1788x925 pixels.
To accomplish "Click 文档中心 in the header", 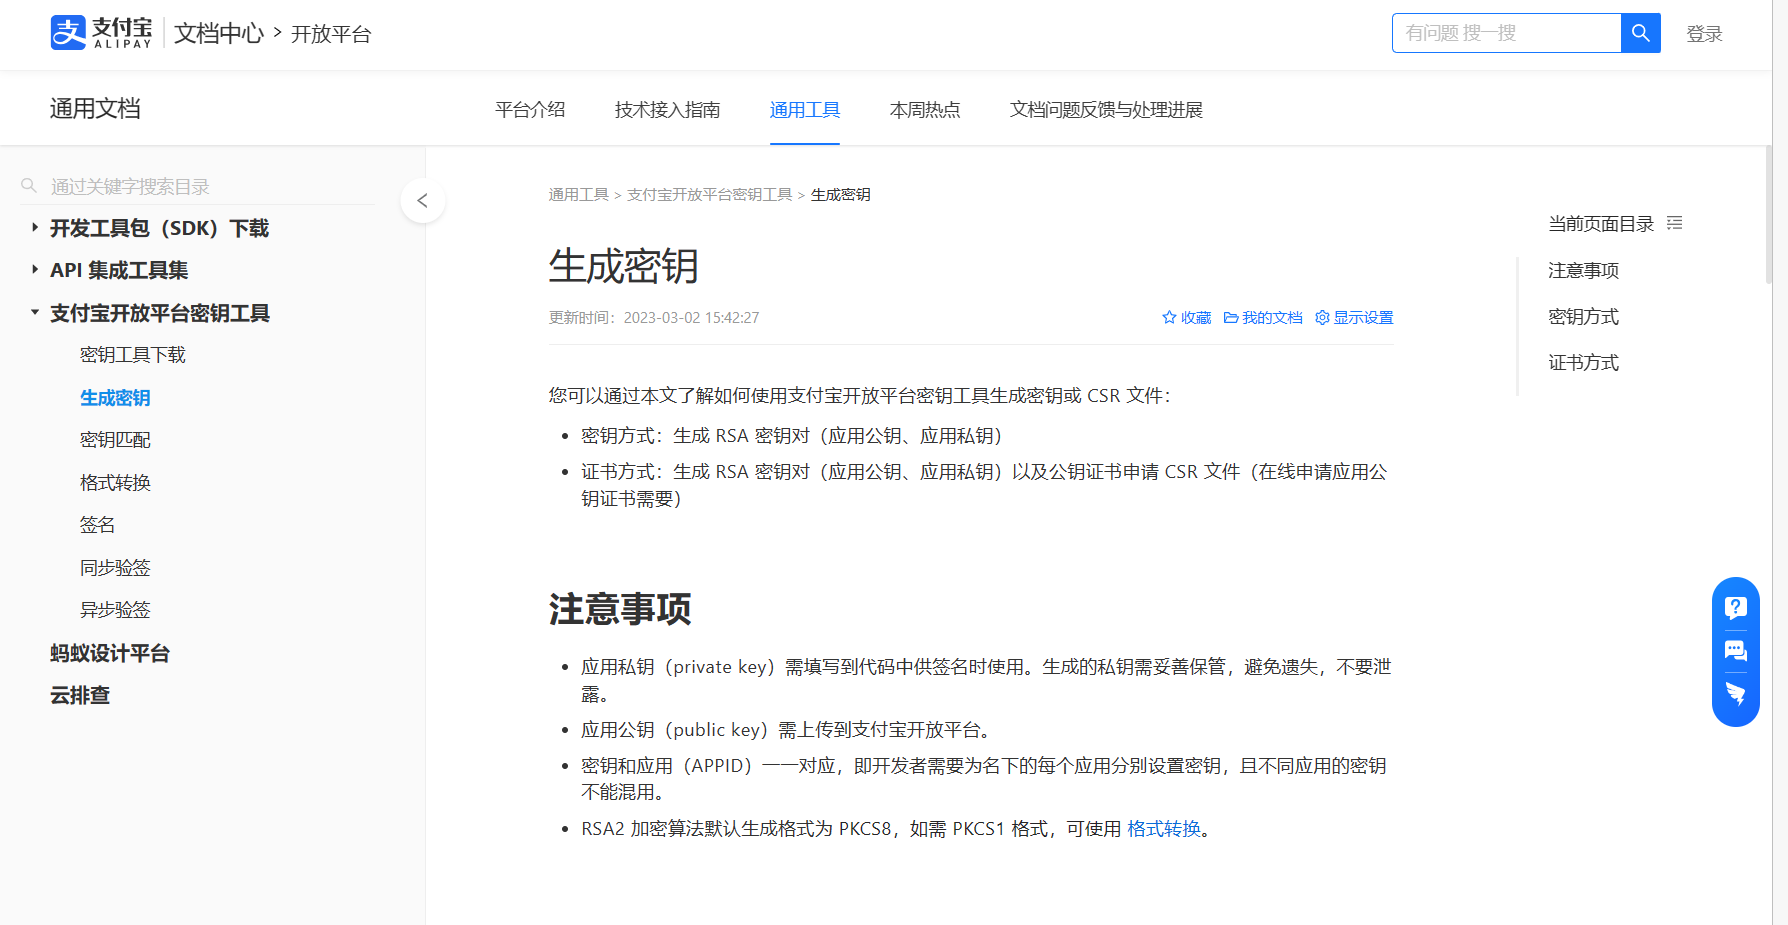I will click(219, 33).
